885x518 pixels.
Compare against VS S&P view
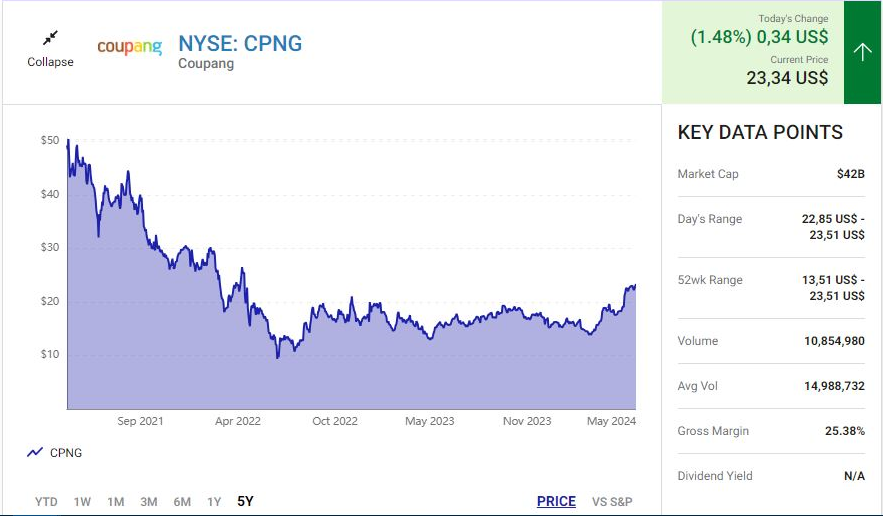[612, 502]
